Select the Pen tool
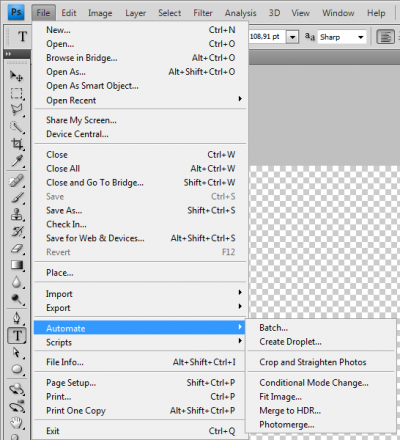 point(16,318)
